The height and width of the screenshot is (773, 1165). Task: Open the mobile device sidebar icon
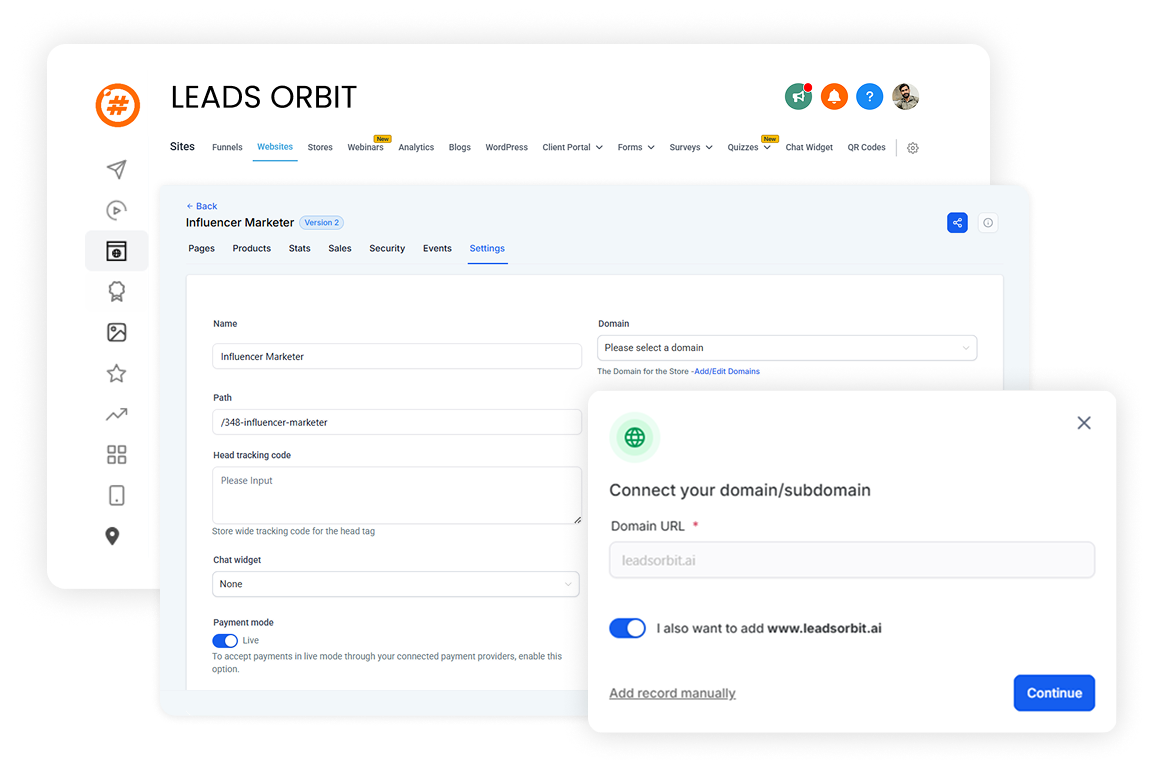coord(117,496)
